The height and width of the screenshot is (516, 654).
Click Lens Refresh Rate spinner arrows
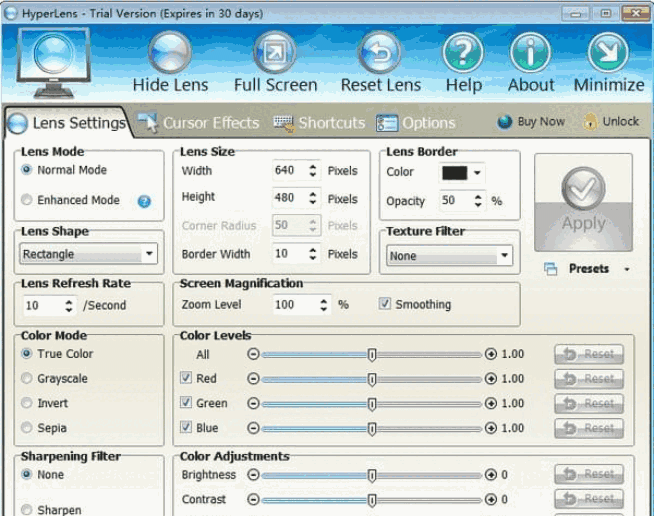69,305
